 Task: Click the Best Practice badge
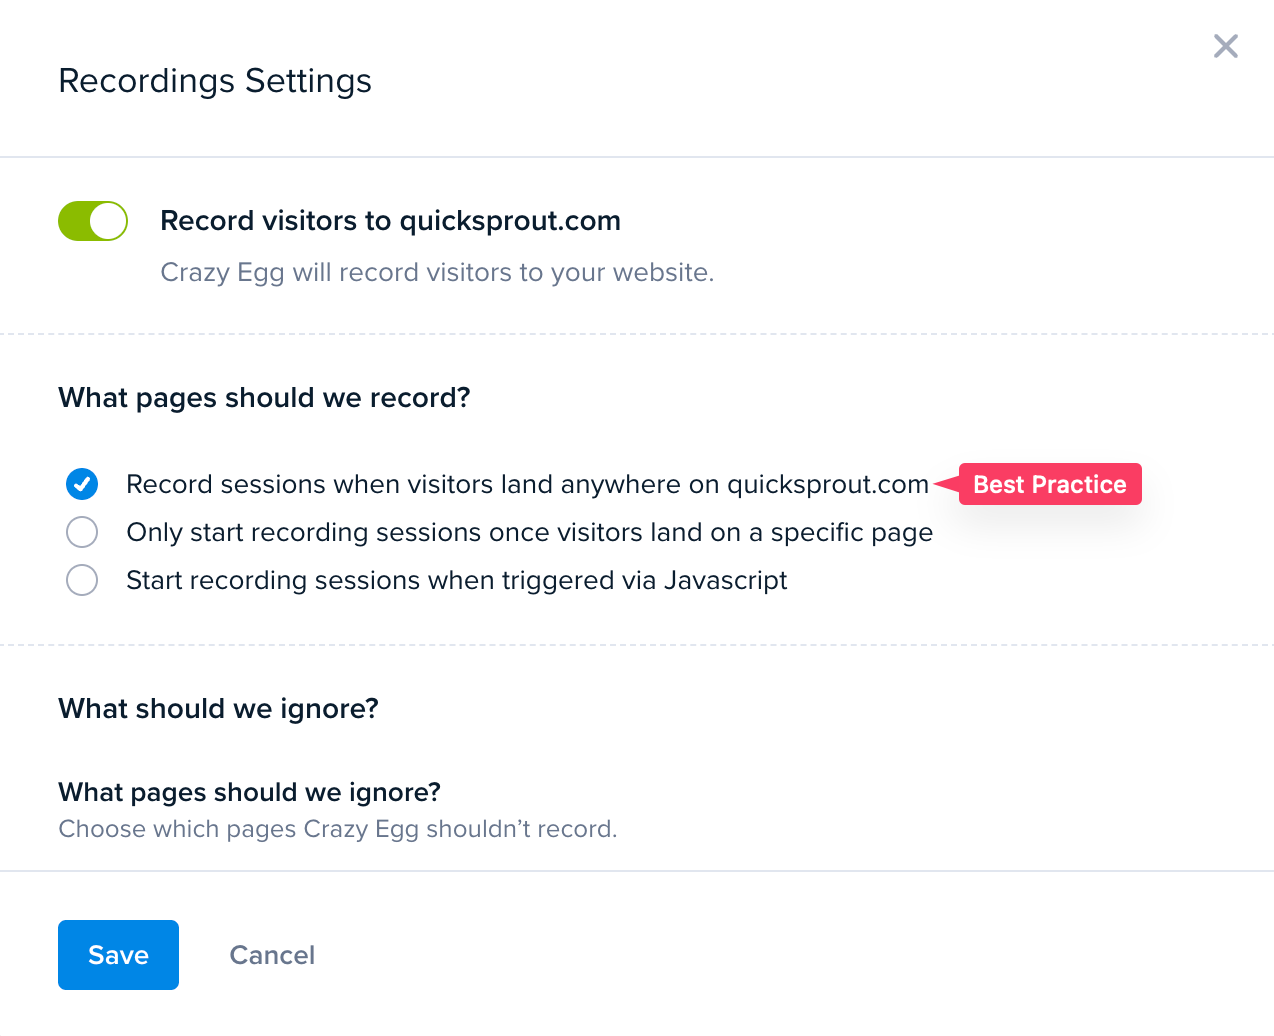click(x=1049, y=484)
